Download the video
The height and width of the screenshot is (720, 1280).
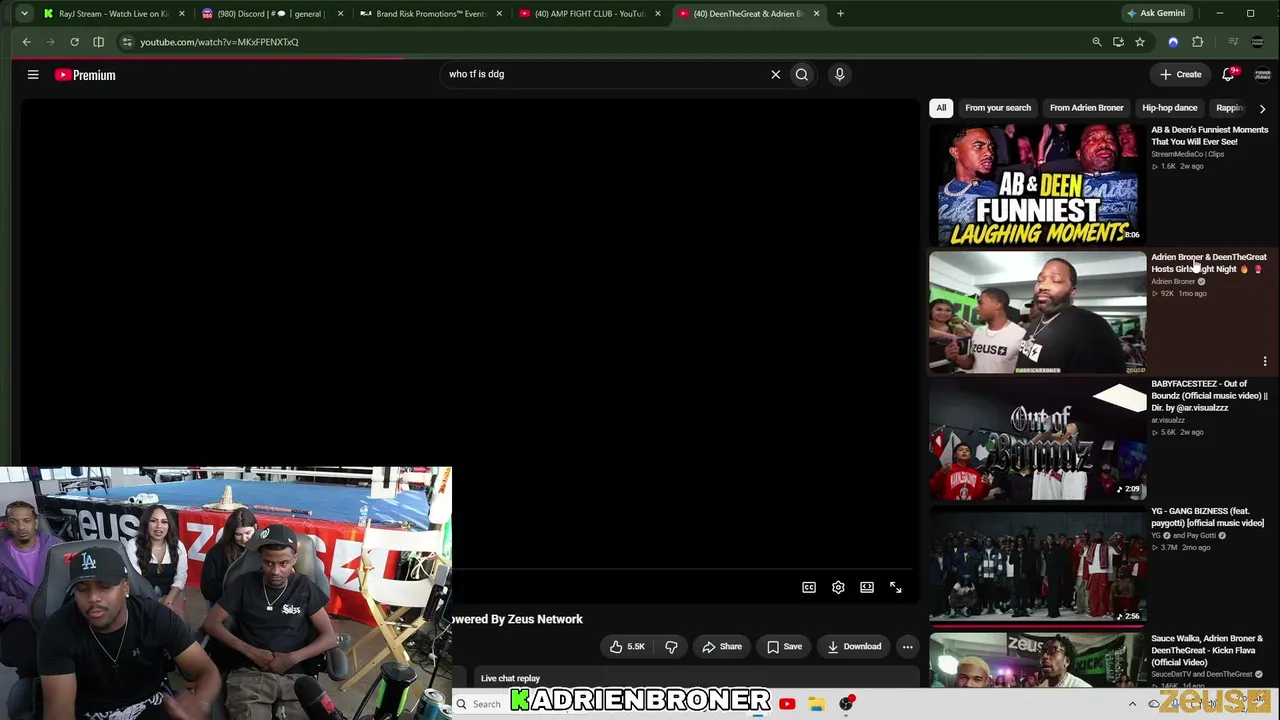(x=854, y=647)
